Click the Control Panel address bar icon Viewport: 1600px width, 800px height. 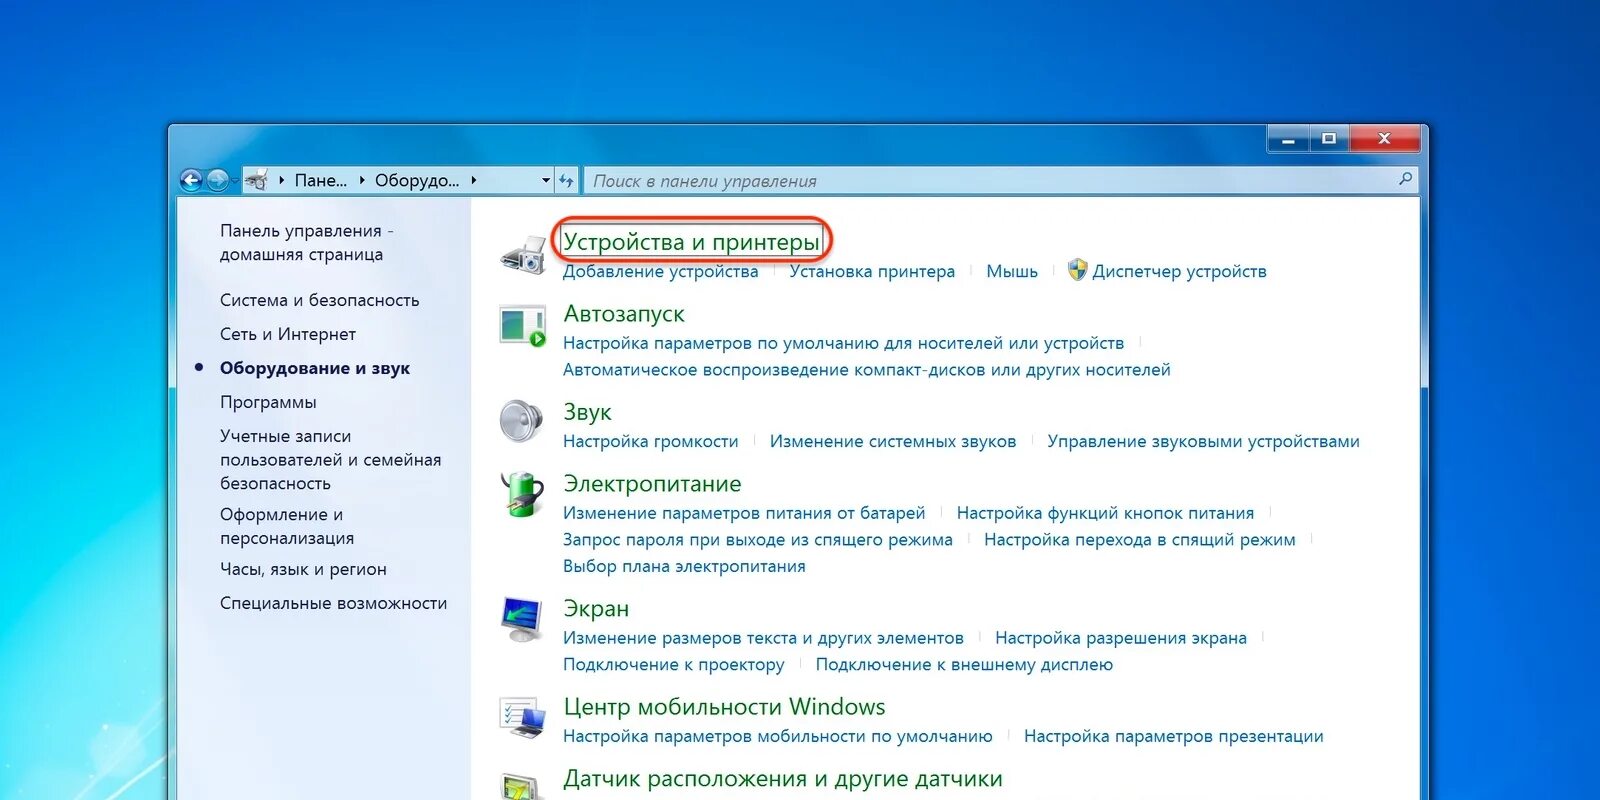(257, 180)
